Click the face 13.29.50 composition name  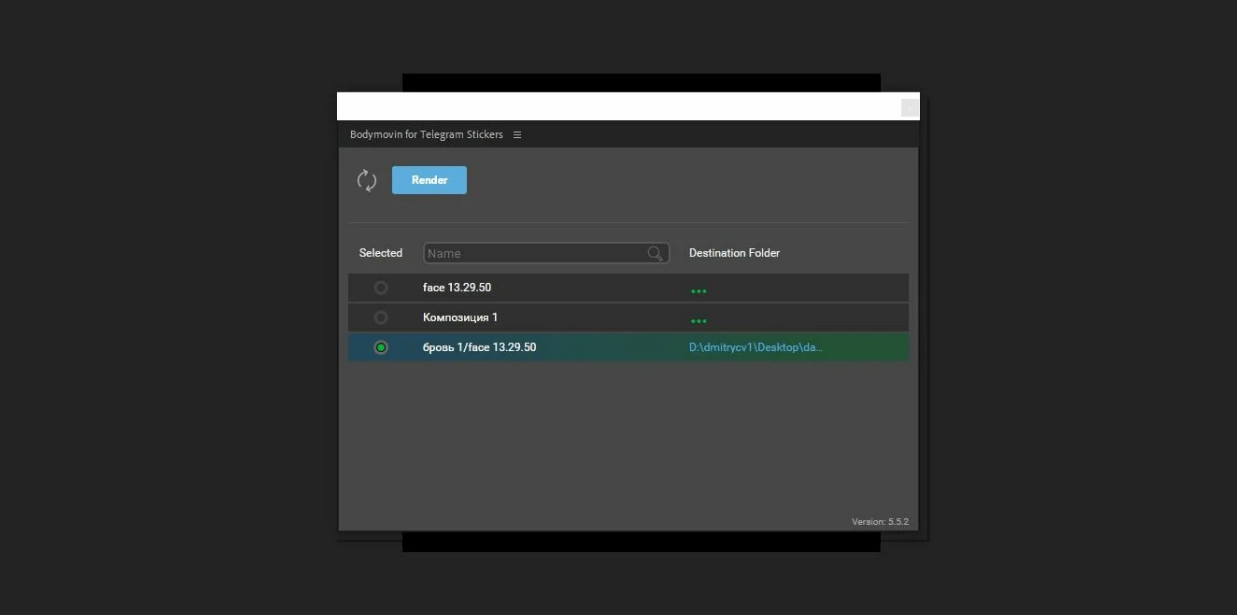(457, 288)
